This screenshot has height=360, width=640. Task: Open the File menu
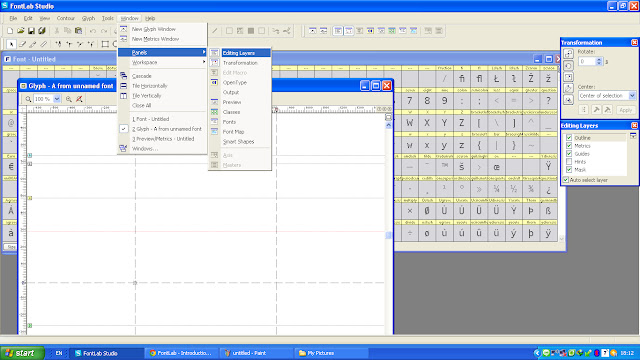click(x=13, y=18)
